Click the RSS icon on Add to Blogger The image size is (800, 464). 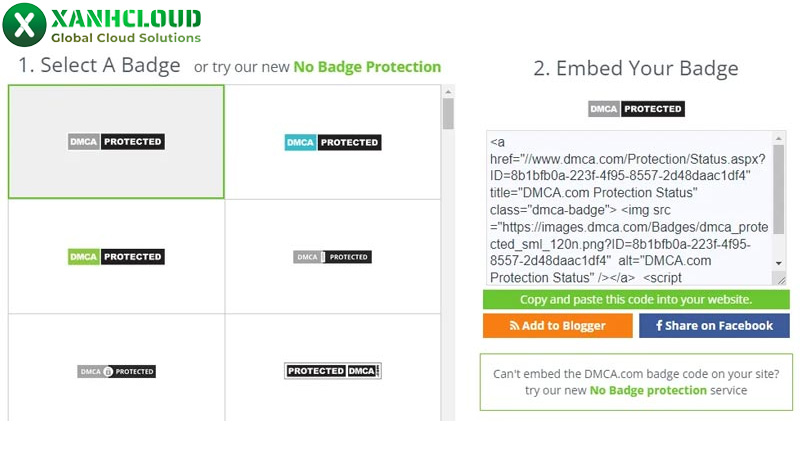point(514,326)
